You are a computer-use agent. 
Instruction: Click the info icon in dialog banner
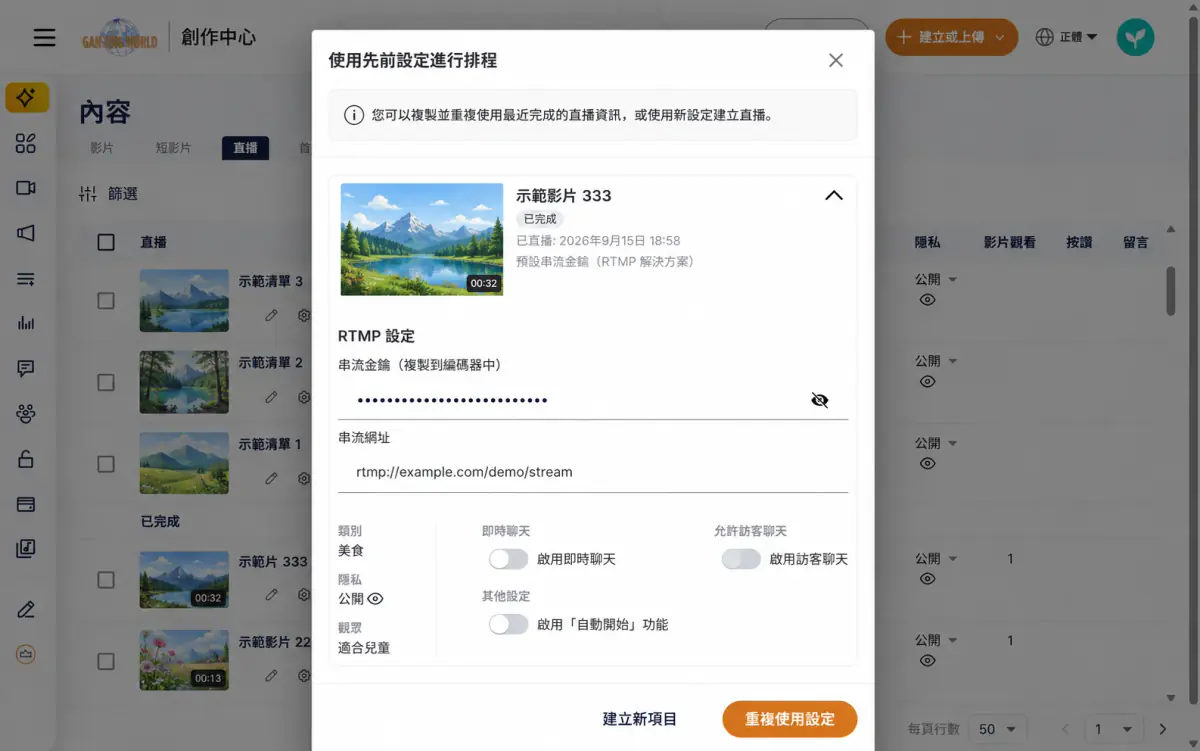click(354, 115)
